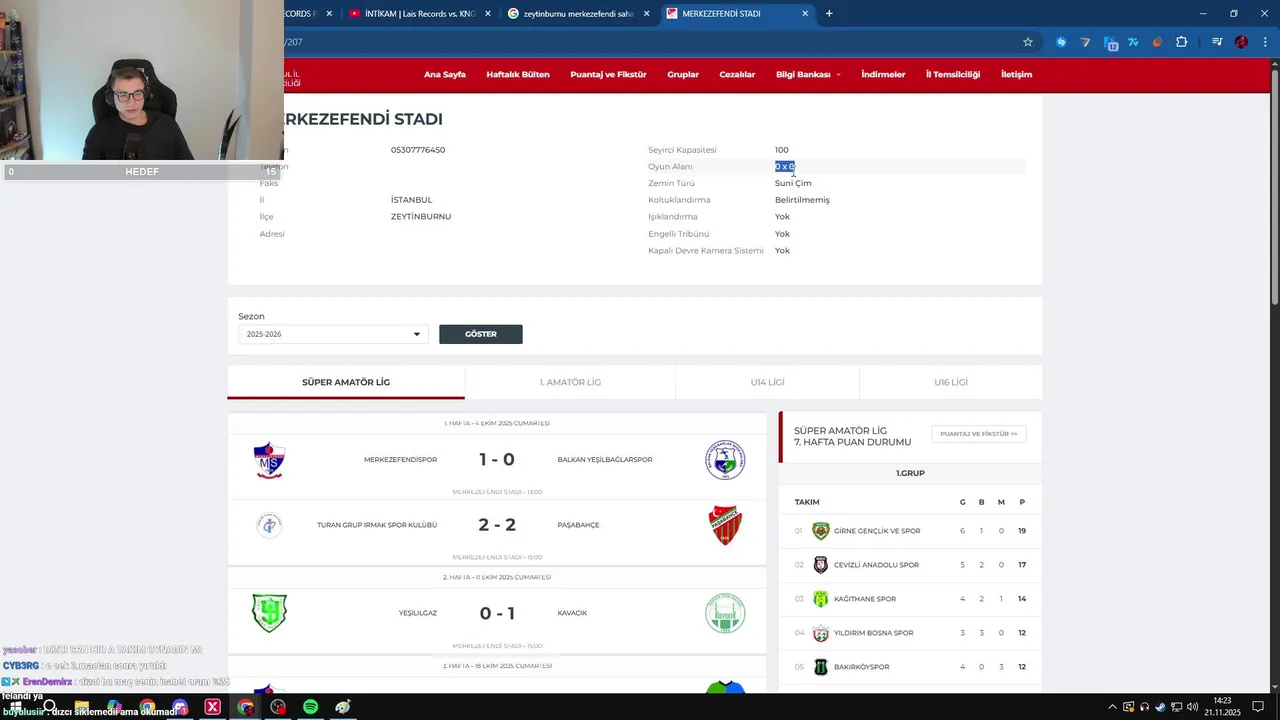Open Kağıthane Spor in standings
This screenshot has width=1280, height=720.
[x=865, y=599]
